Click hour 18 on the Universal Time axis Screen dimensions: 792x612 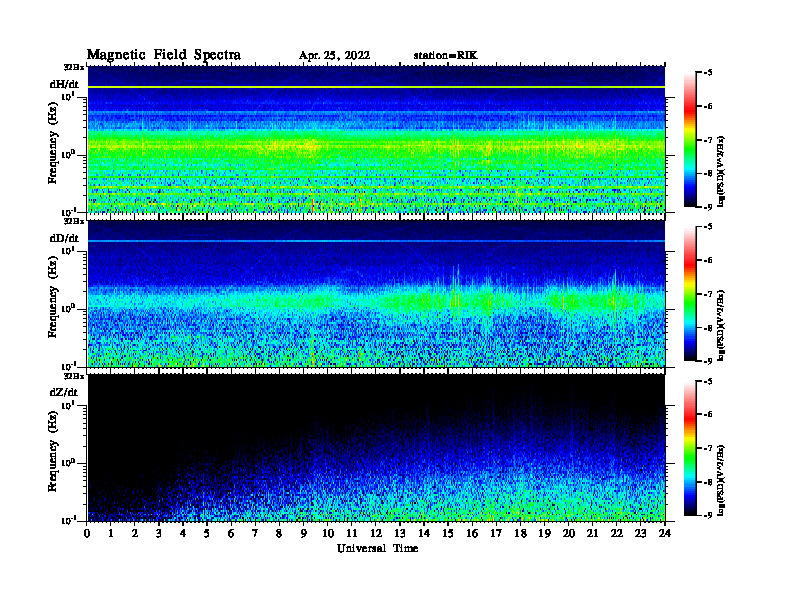click(520, 533)
